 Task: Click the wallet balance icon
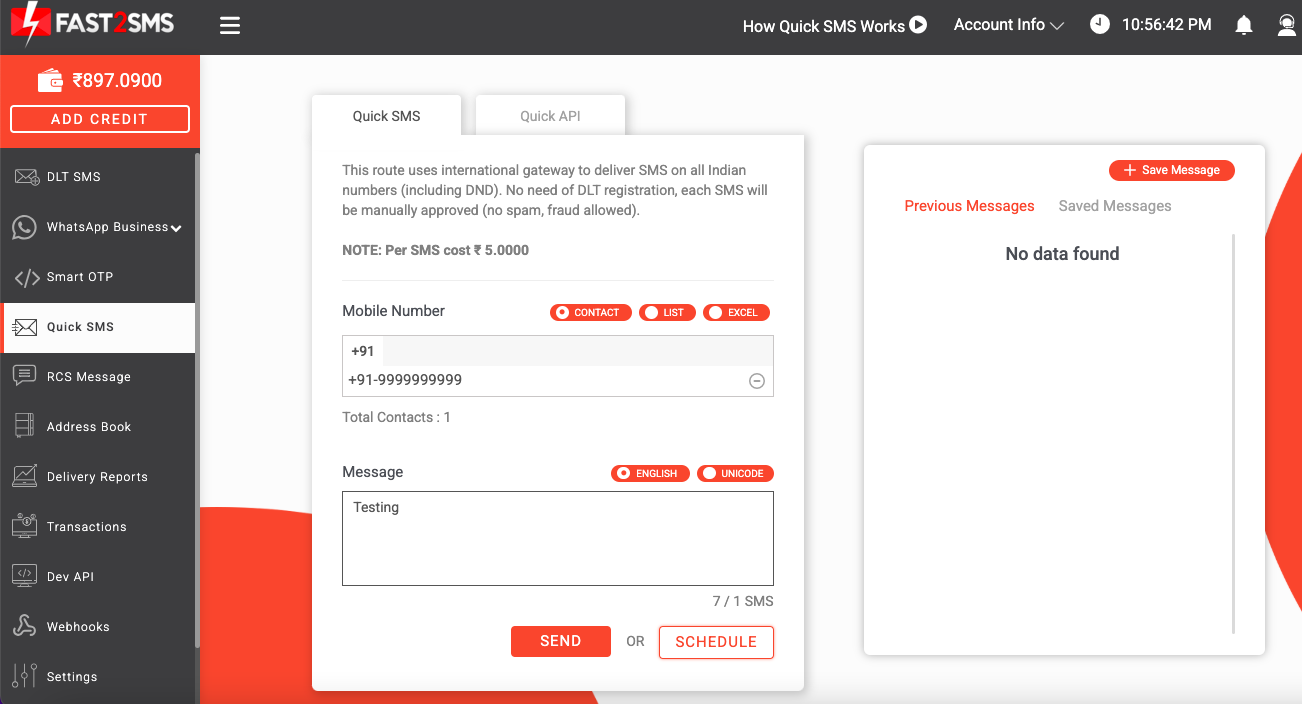point(50,81)
